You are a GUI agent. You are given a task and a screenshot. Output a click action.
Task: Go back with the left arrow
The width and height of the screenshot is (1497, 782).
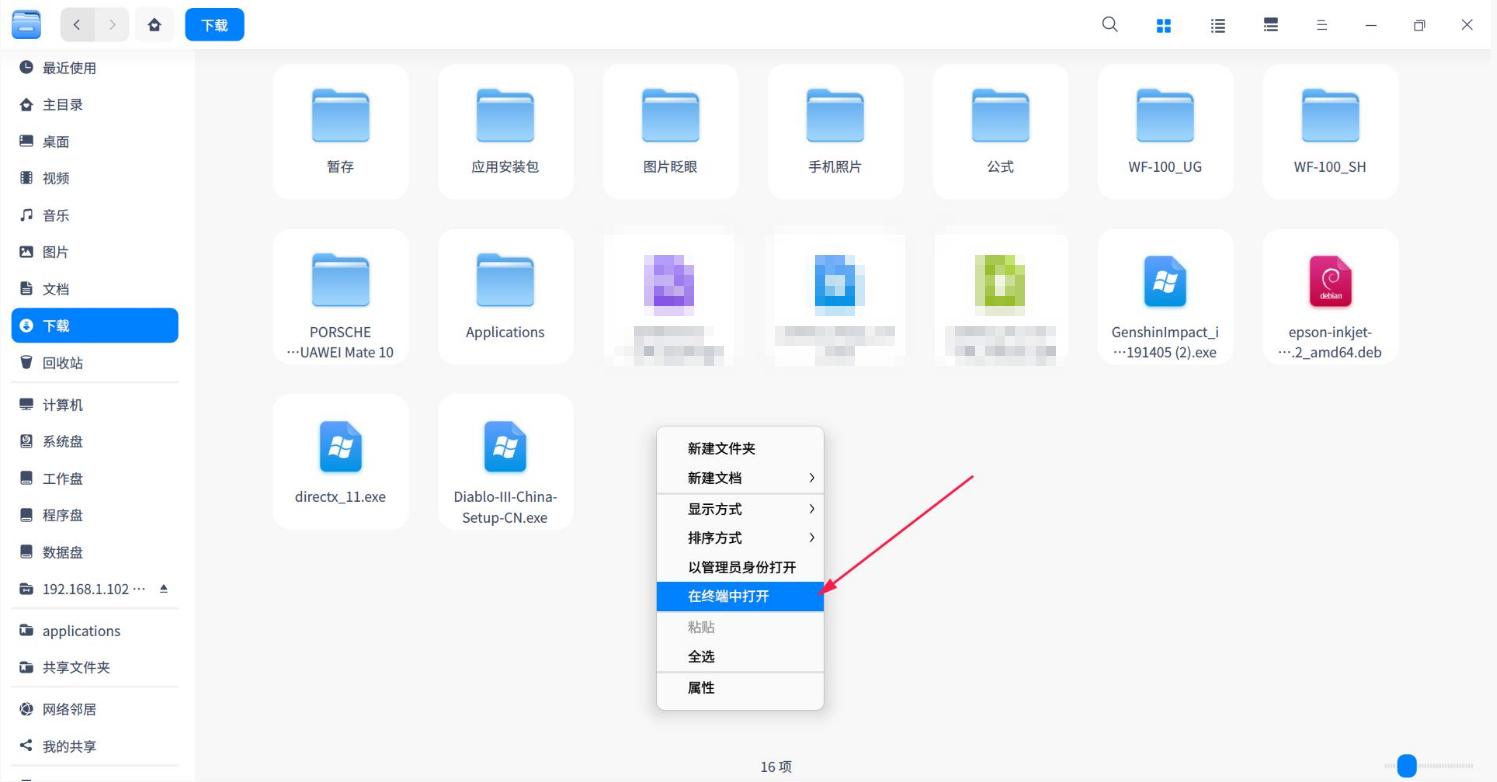tap(77, 25)
